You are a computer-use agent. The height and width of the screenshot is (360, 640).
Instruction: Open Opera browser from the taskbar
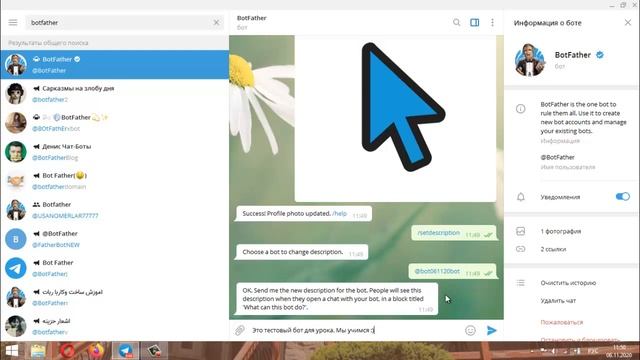click(67, 351)
